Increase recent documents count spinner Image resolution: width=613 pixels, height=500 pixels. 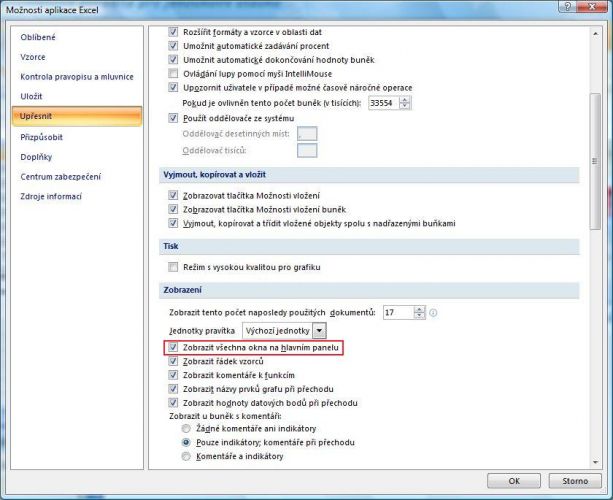point(419,309)
